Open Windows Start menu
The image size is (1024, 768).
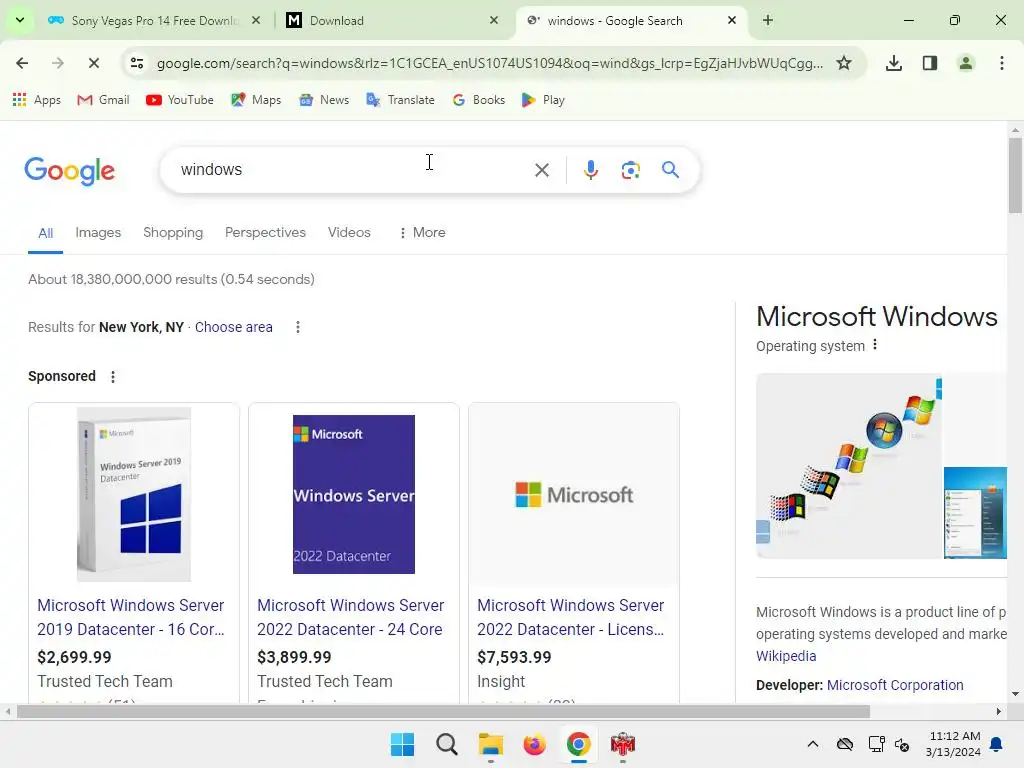(402, 744)
